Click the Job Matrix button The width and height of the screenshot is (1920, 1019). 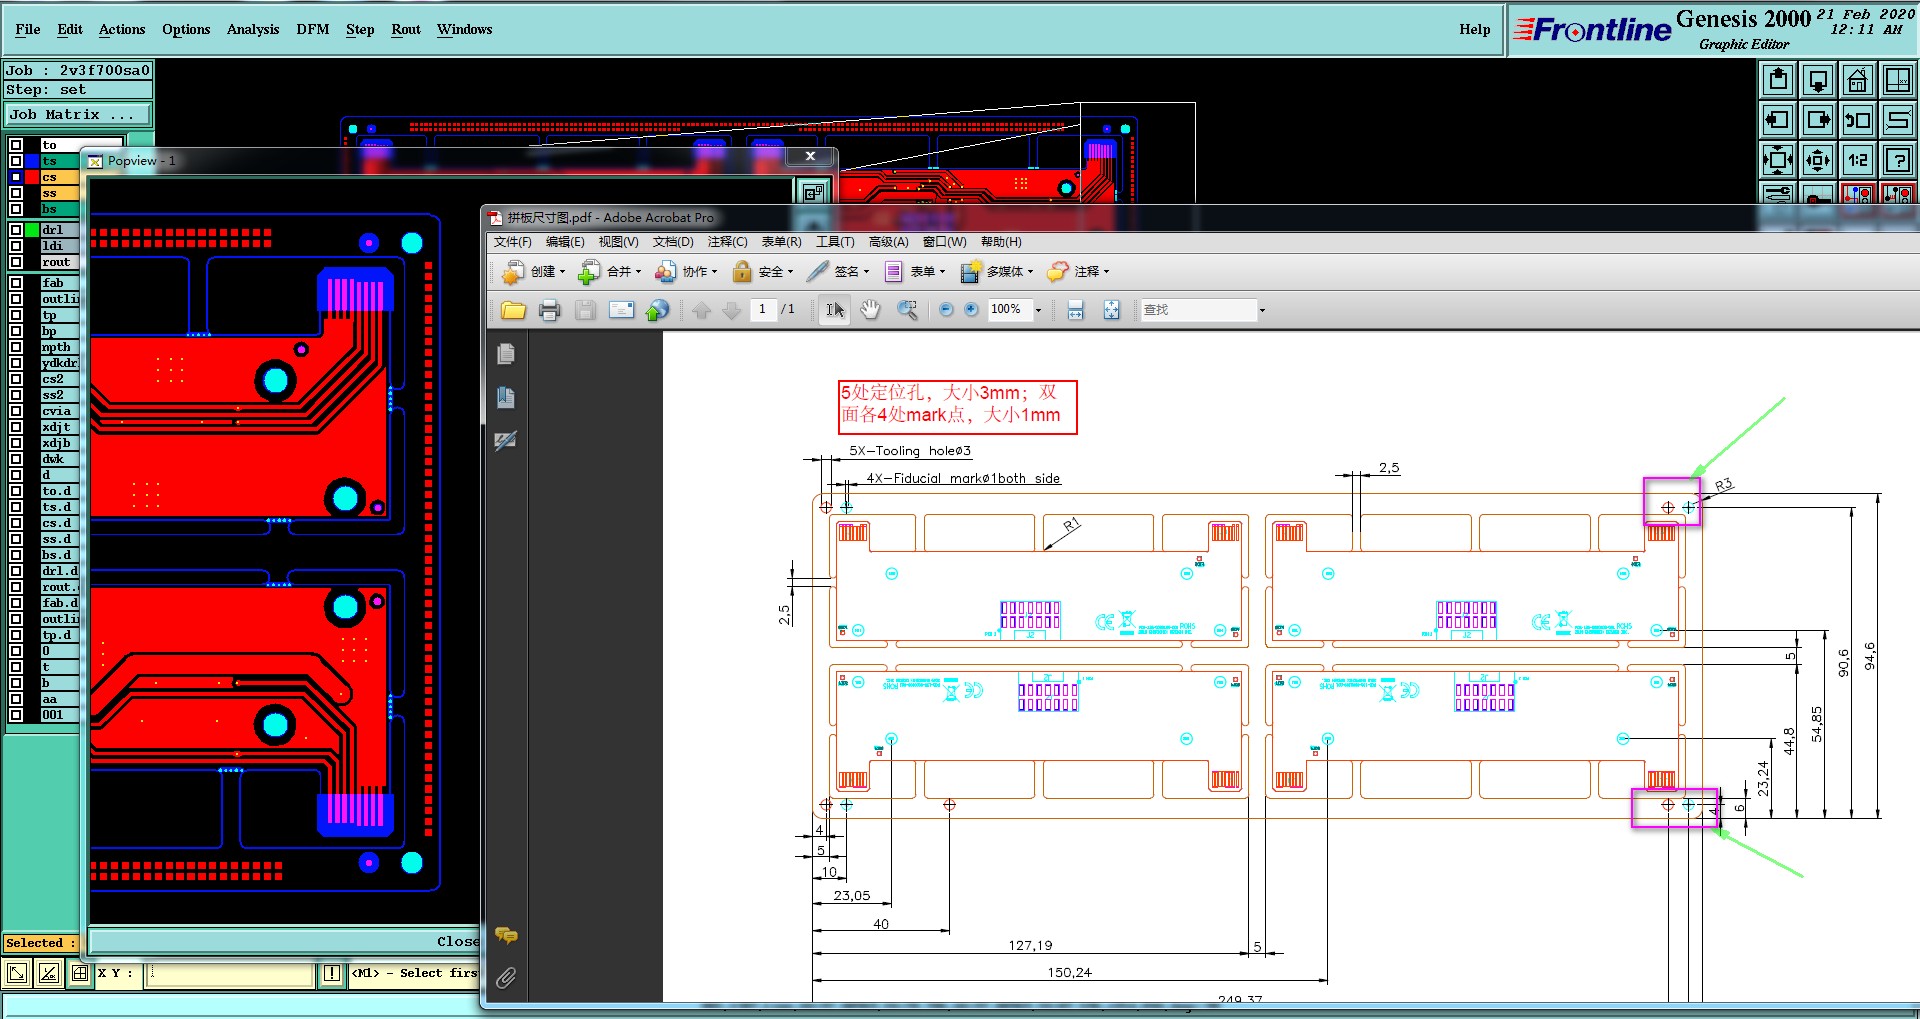(x=77, y=115)
